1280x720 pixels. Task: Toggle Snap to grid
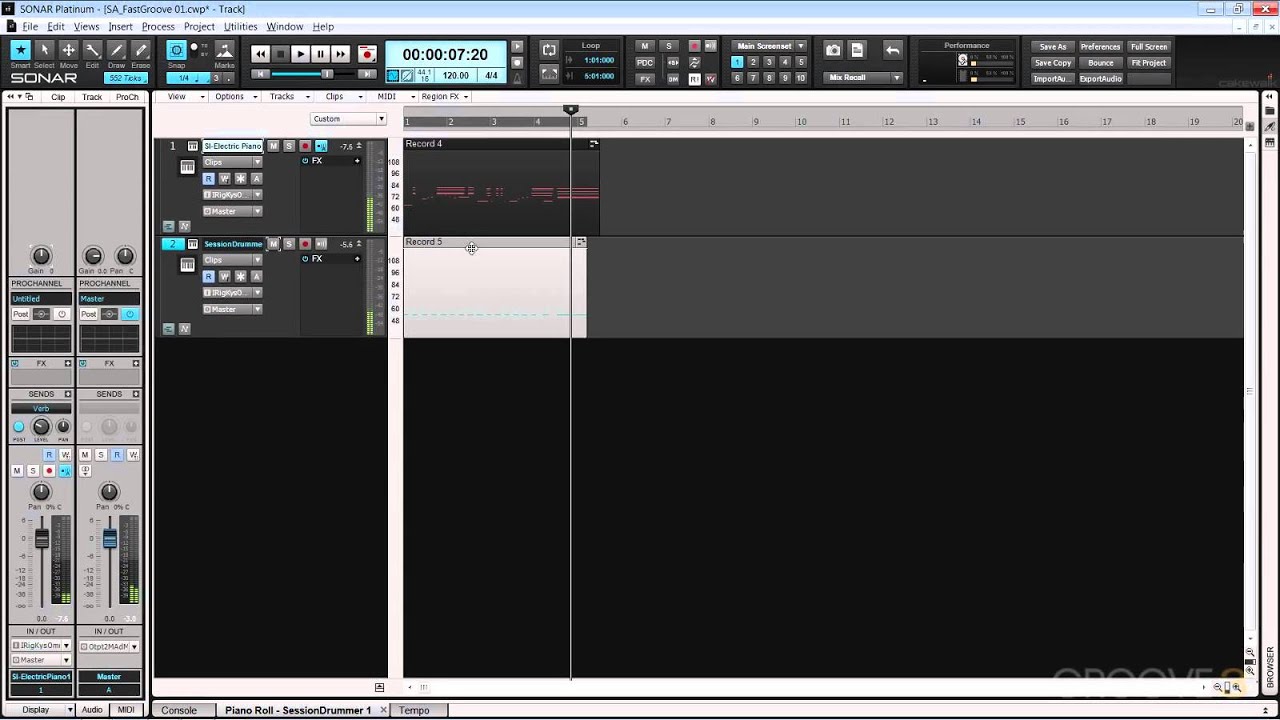click(x=176, y=50)
